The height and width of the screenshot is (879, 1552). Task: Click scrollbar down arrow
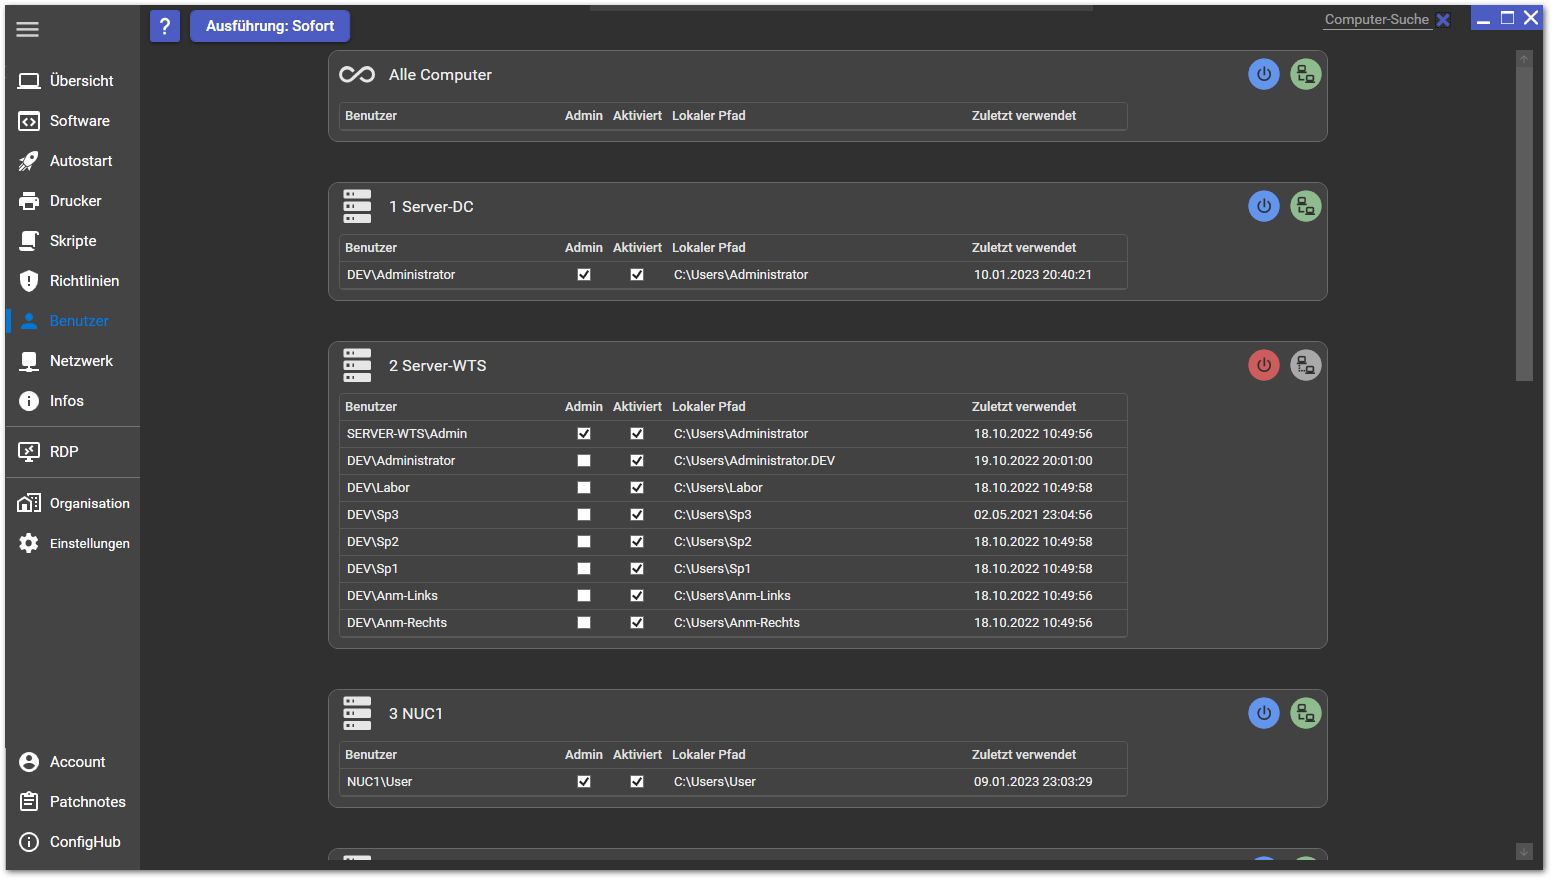[x=1524, y=851]
